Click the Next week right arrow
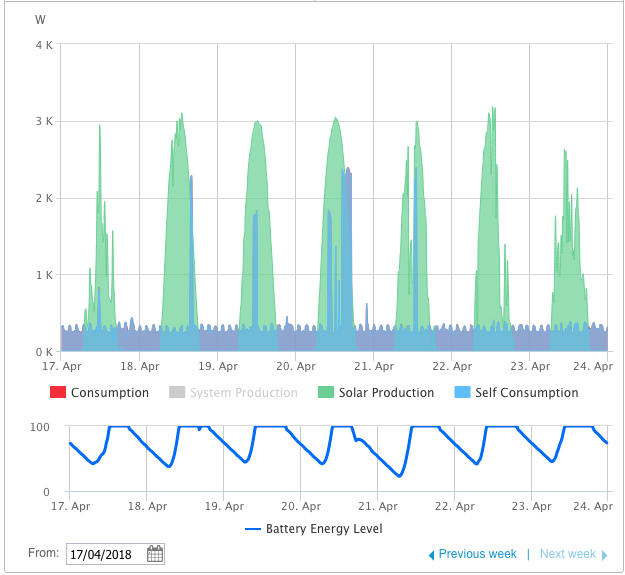The height and width of the screenshot is (575, 625). click(604, 555)
